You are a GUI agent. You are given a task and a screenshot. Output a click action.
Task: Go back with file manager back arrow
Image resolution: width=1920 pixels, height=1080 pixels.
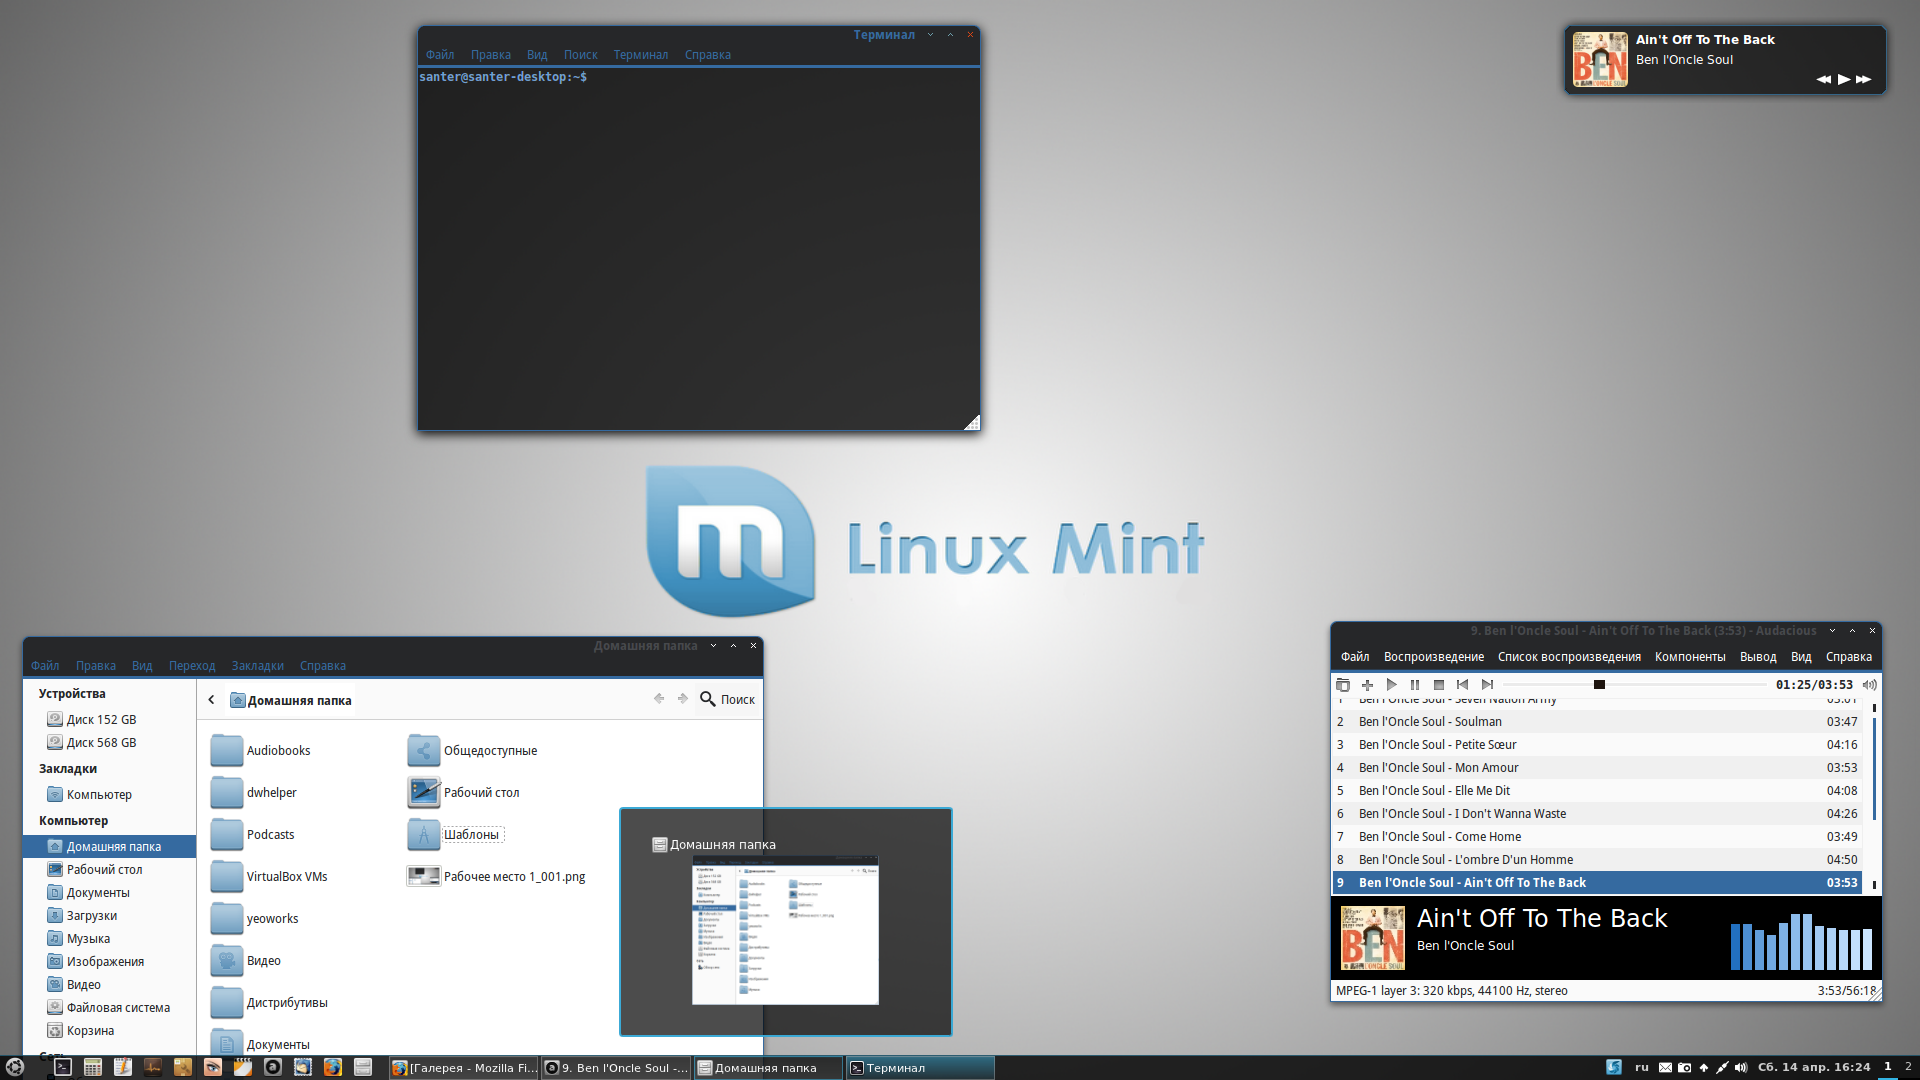pos(659,699)
